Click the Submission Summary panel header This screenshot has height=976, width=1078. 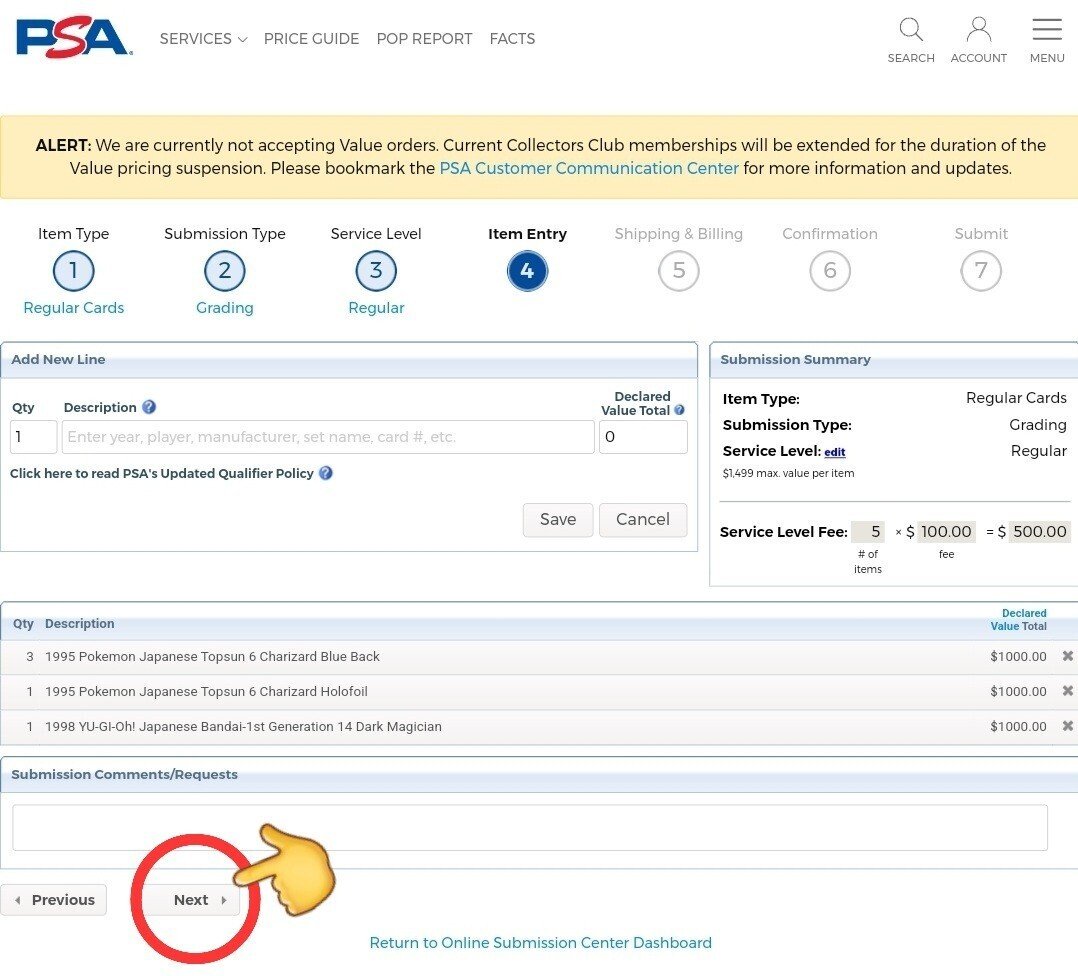(894, 359)
